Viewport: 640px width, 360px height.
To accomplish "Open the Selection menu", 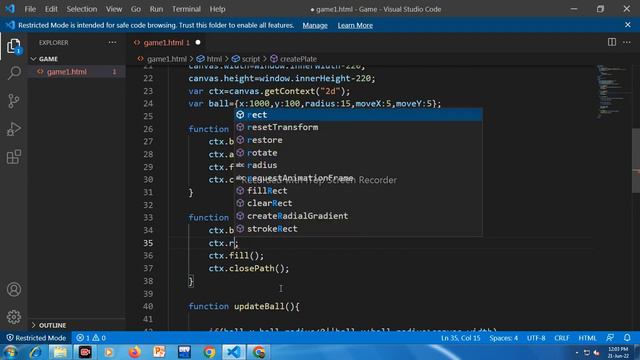I will tap(82, 9).
